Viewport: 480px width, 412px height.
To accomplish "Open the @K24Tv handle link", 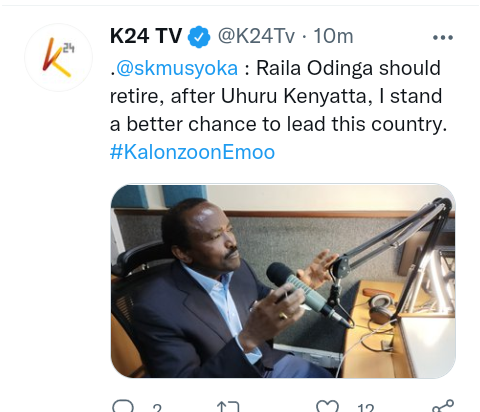I will pos(256,36).
